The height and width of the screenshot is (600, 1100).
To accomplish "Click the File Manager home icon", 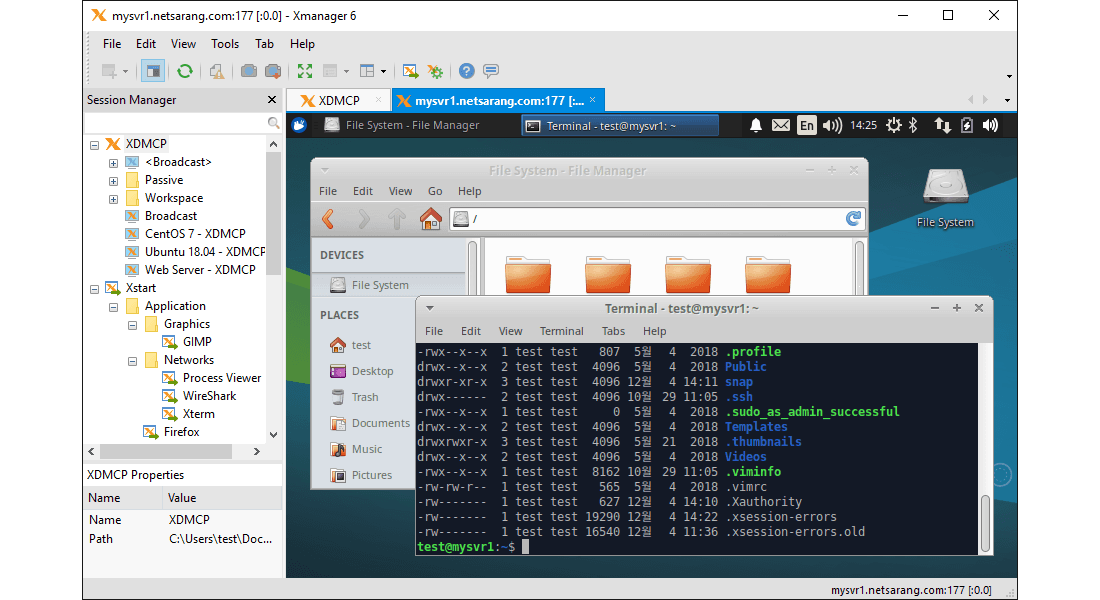I will click(x=431, y=219).
